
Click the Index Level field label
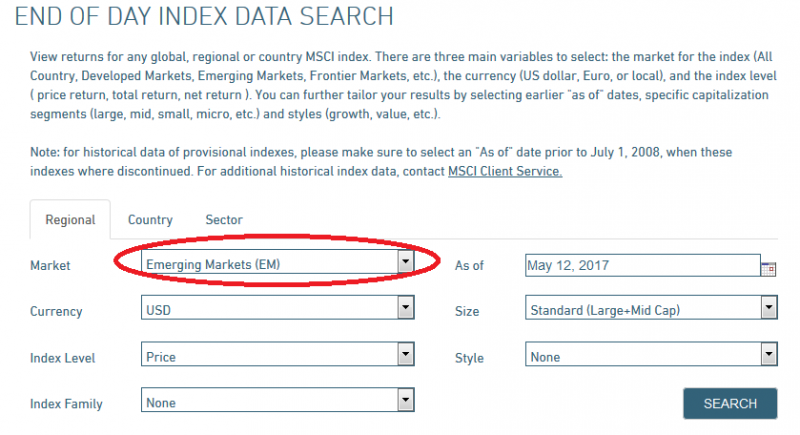(x=64, y=358)
